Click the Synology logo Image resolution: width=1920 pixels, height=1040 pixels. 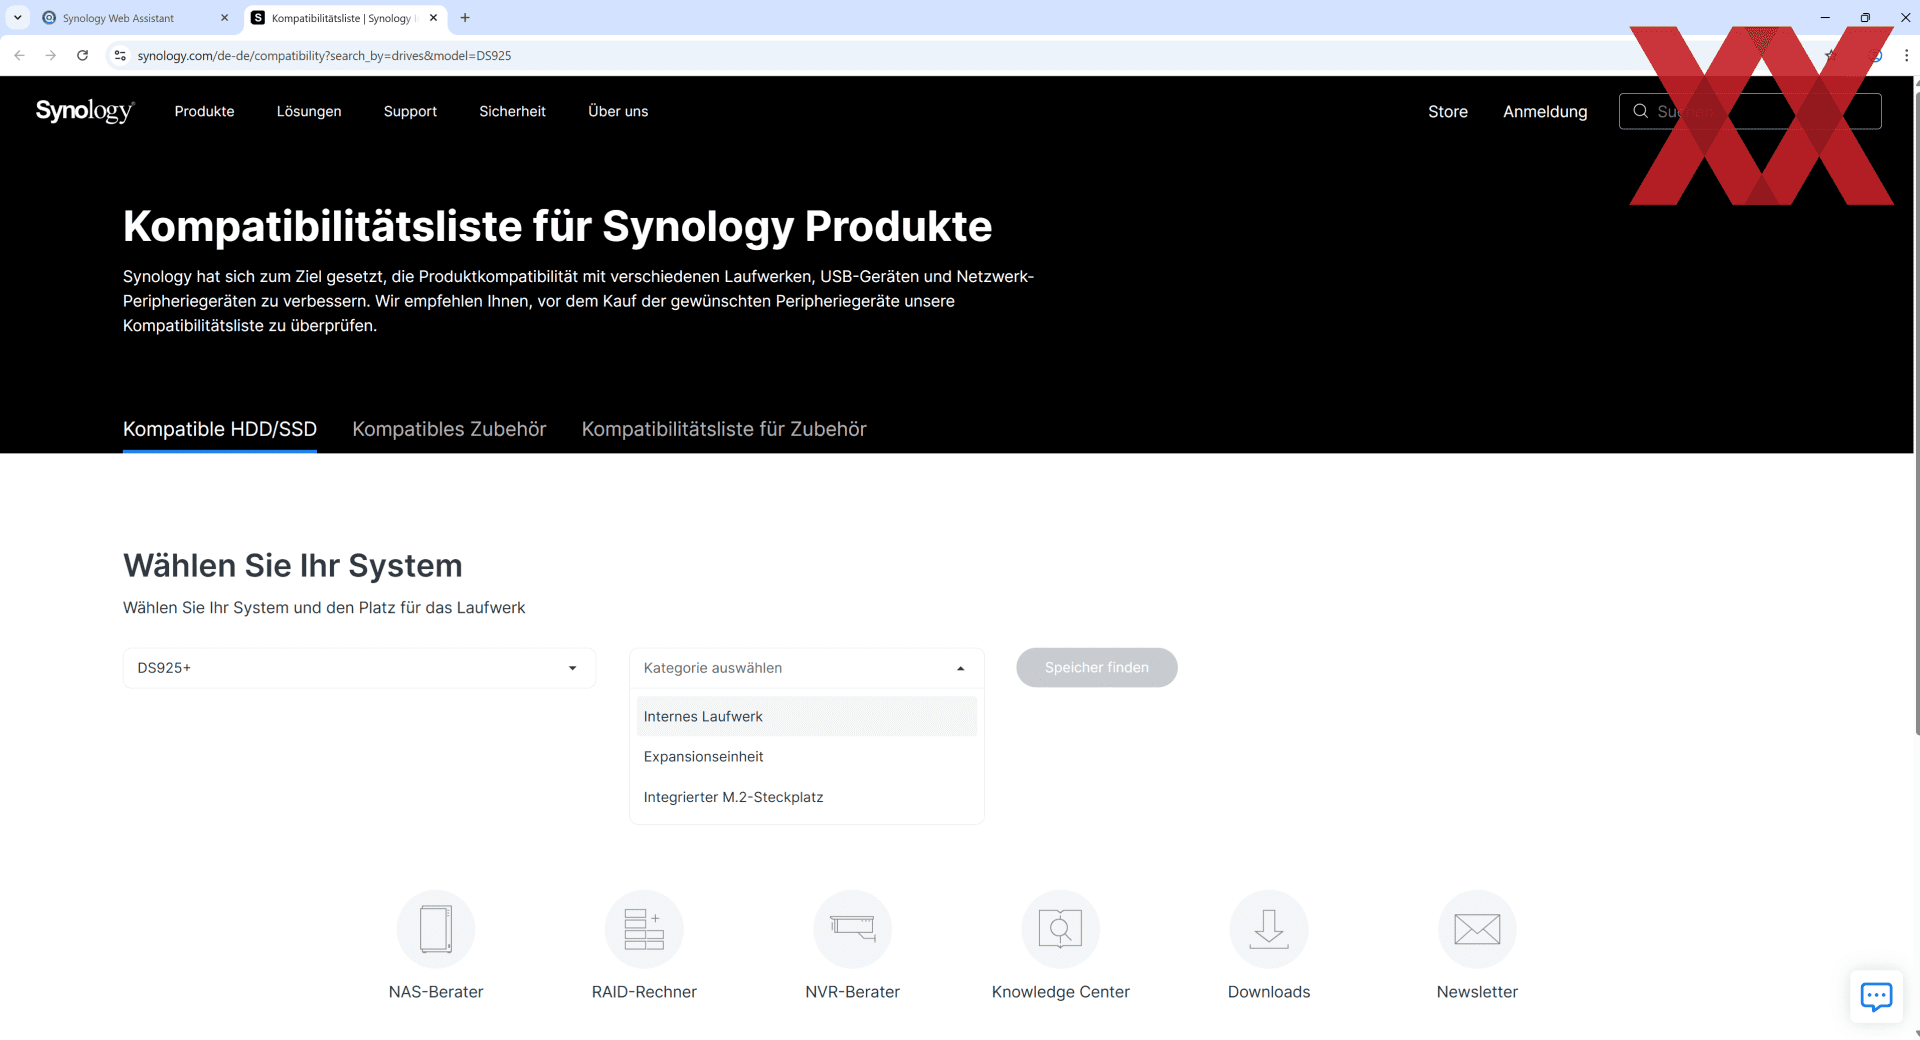coord(85,111)
